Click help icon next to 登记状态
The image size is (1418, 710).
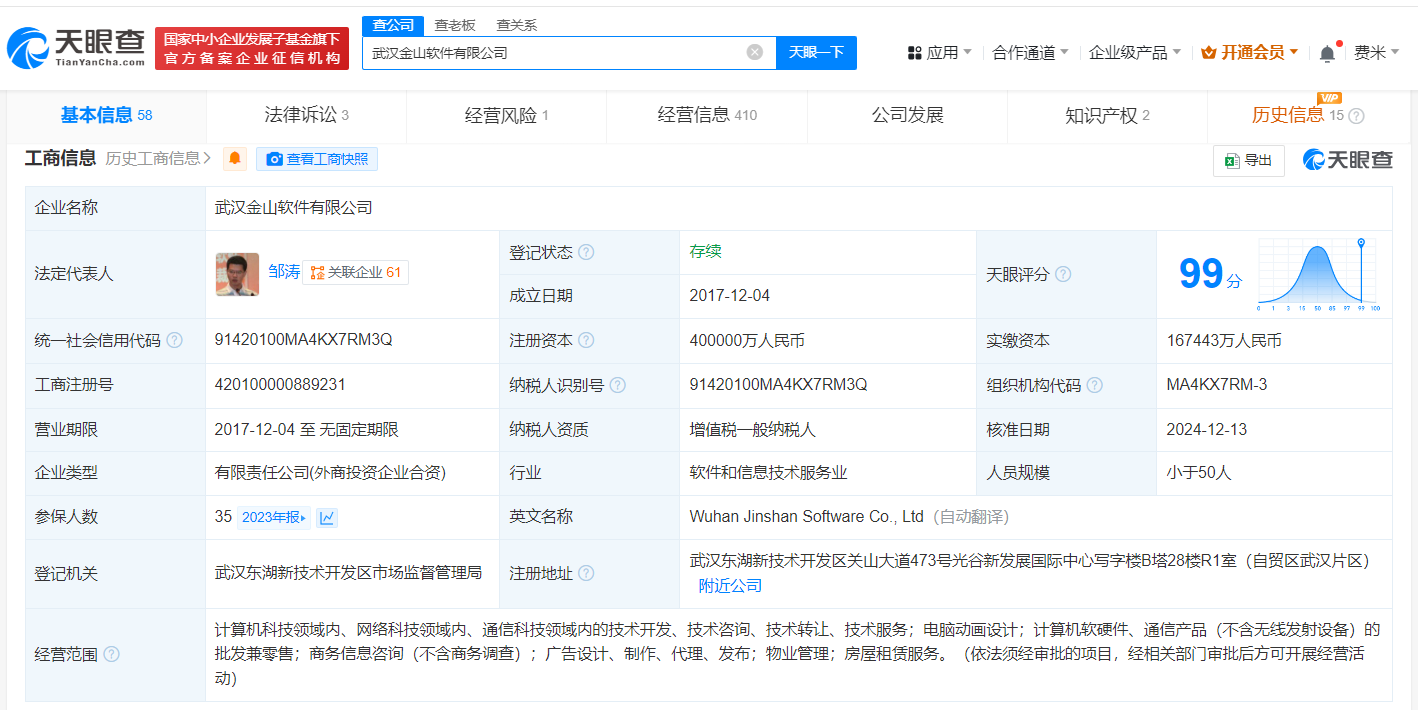coord(586,252)
